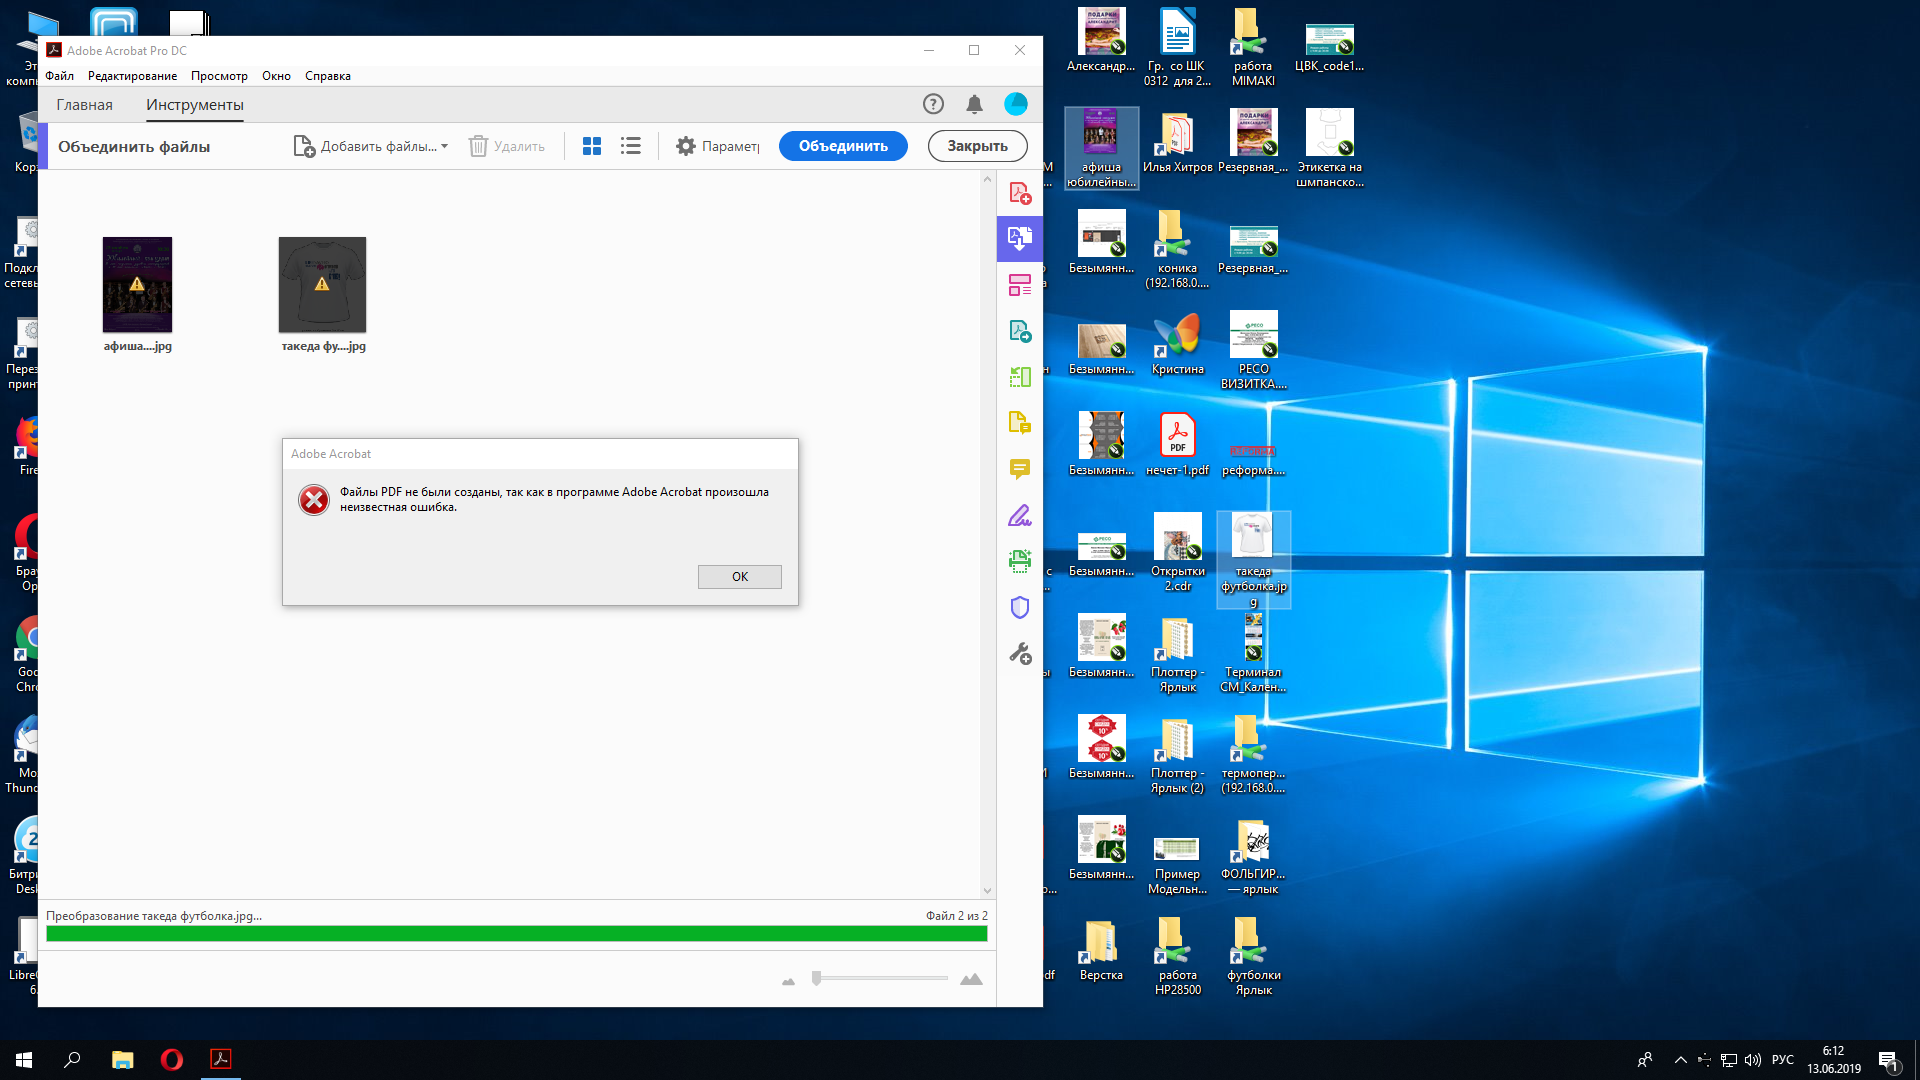Open the help question mark icon

(x=933, y=104)
